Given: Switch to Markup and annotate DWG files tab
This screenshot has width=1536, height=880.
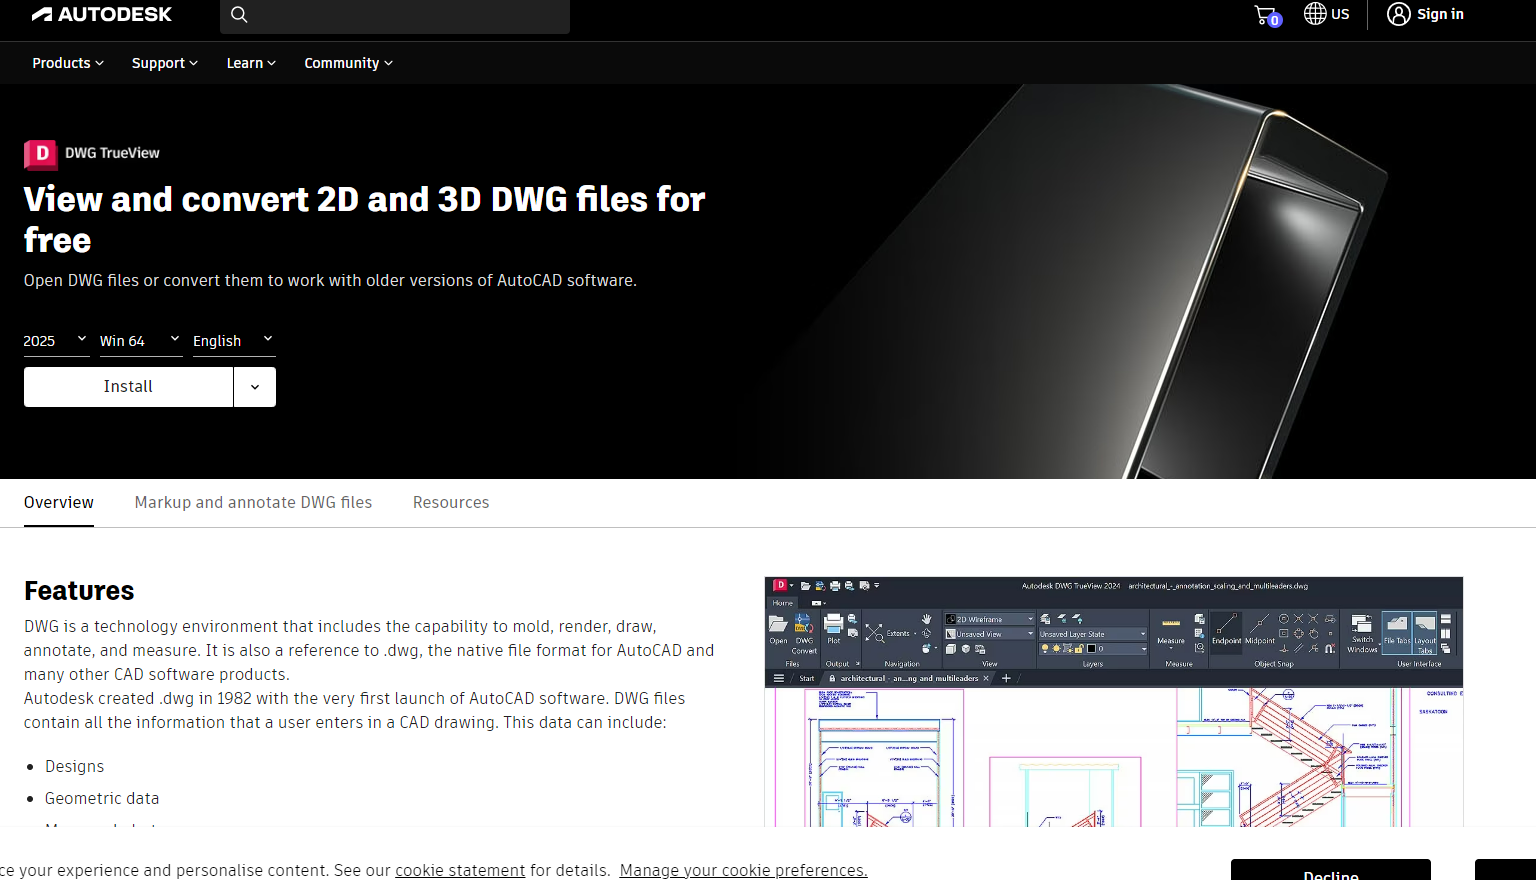Looking at the screenshot, I should coord(253,502).
